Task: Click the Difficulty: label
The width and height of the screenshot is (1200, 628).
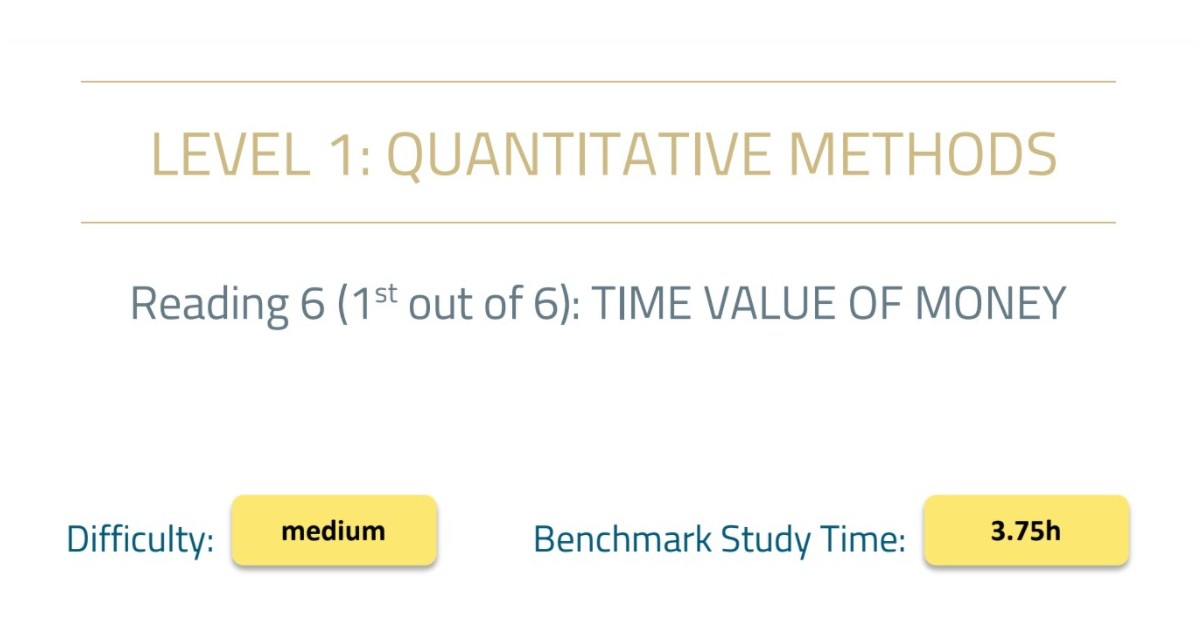Action: point(141,540)
